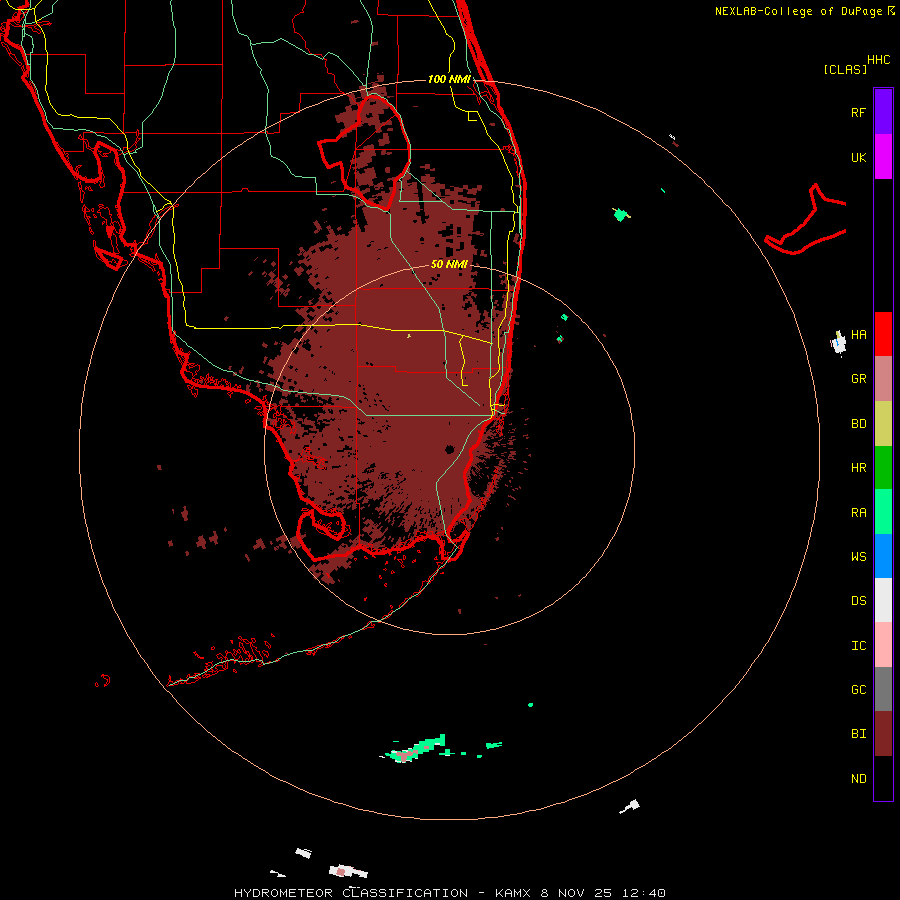Click the dark green HR legend swatch
Image resolution: width=900 pixels, height=900 pixels.
[883, 467]
